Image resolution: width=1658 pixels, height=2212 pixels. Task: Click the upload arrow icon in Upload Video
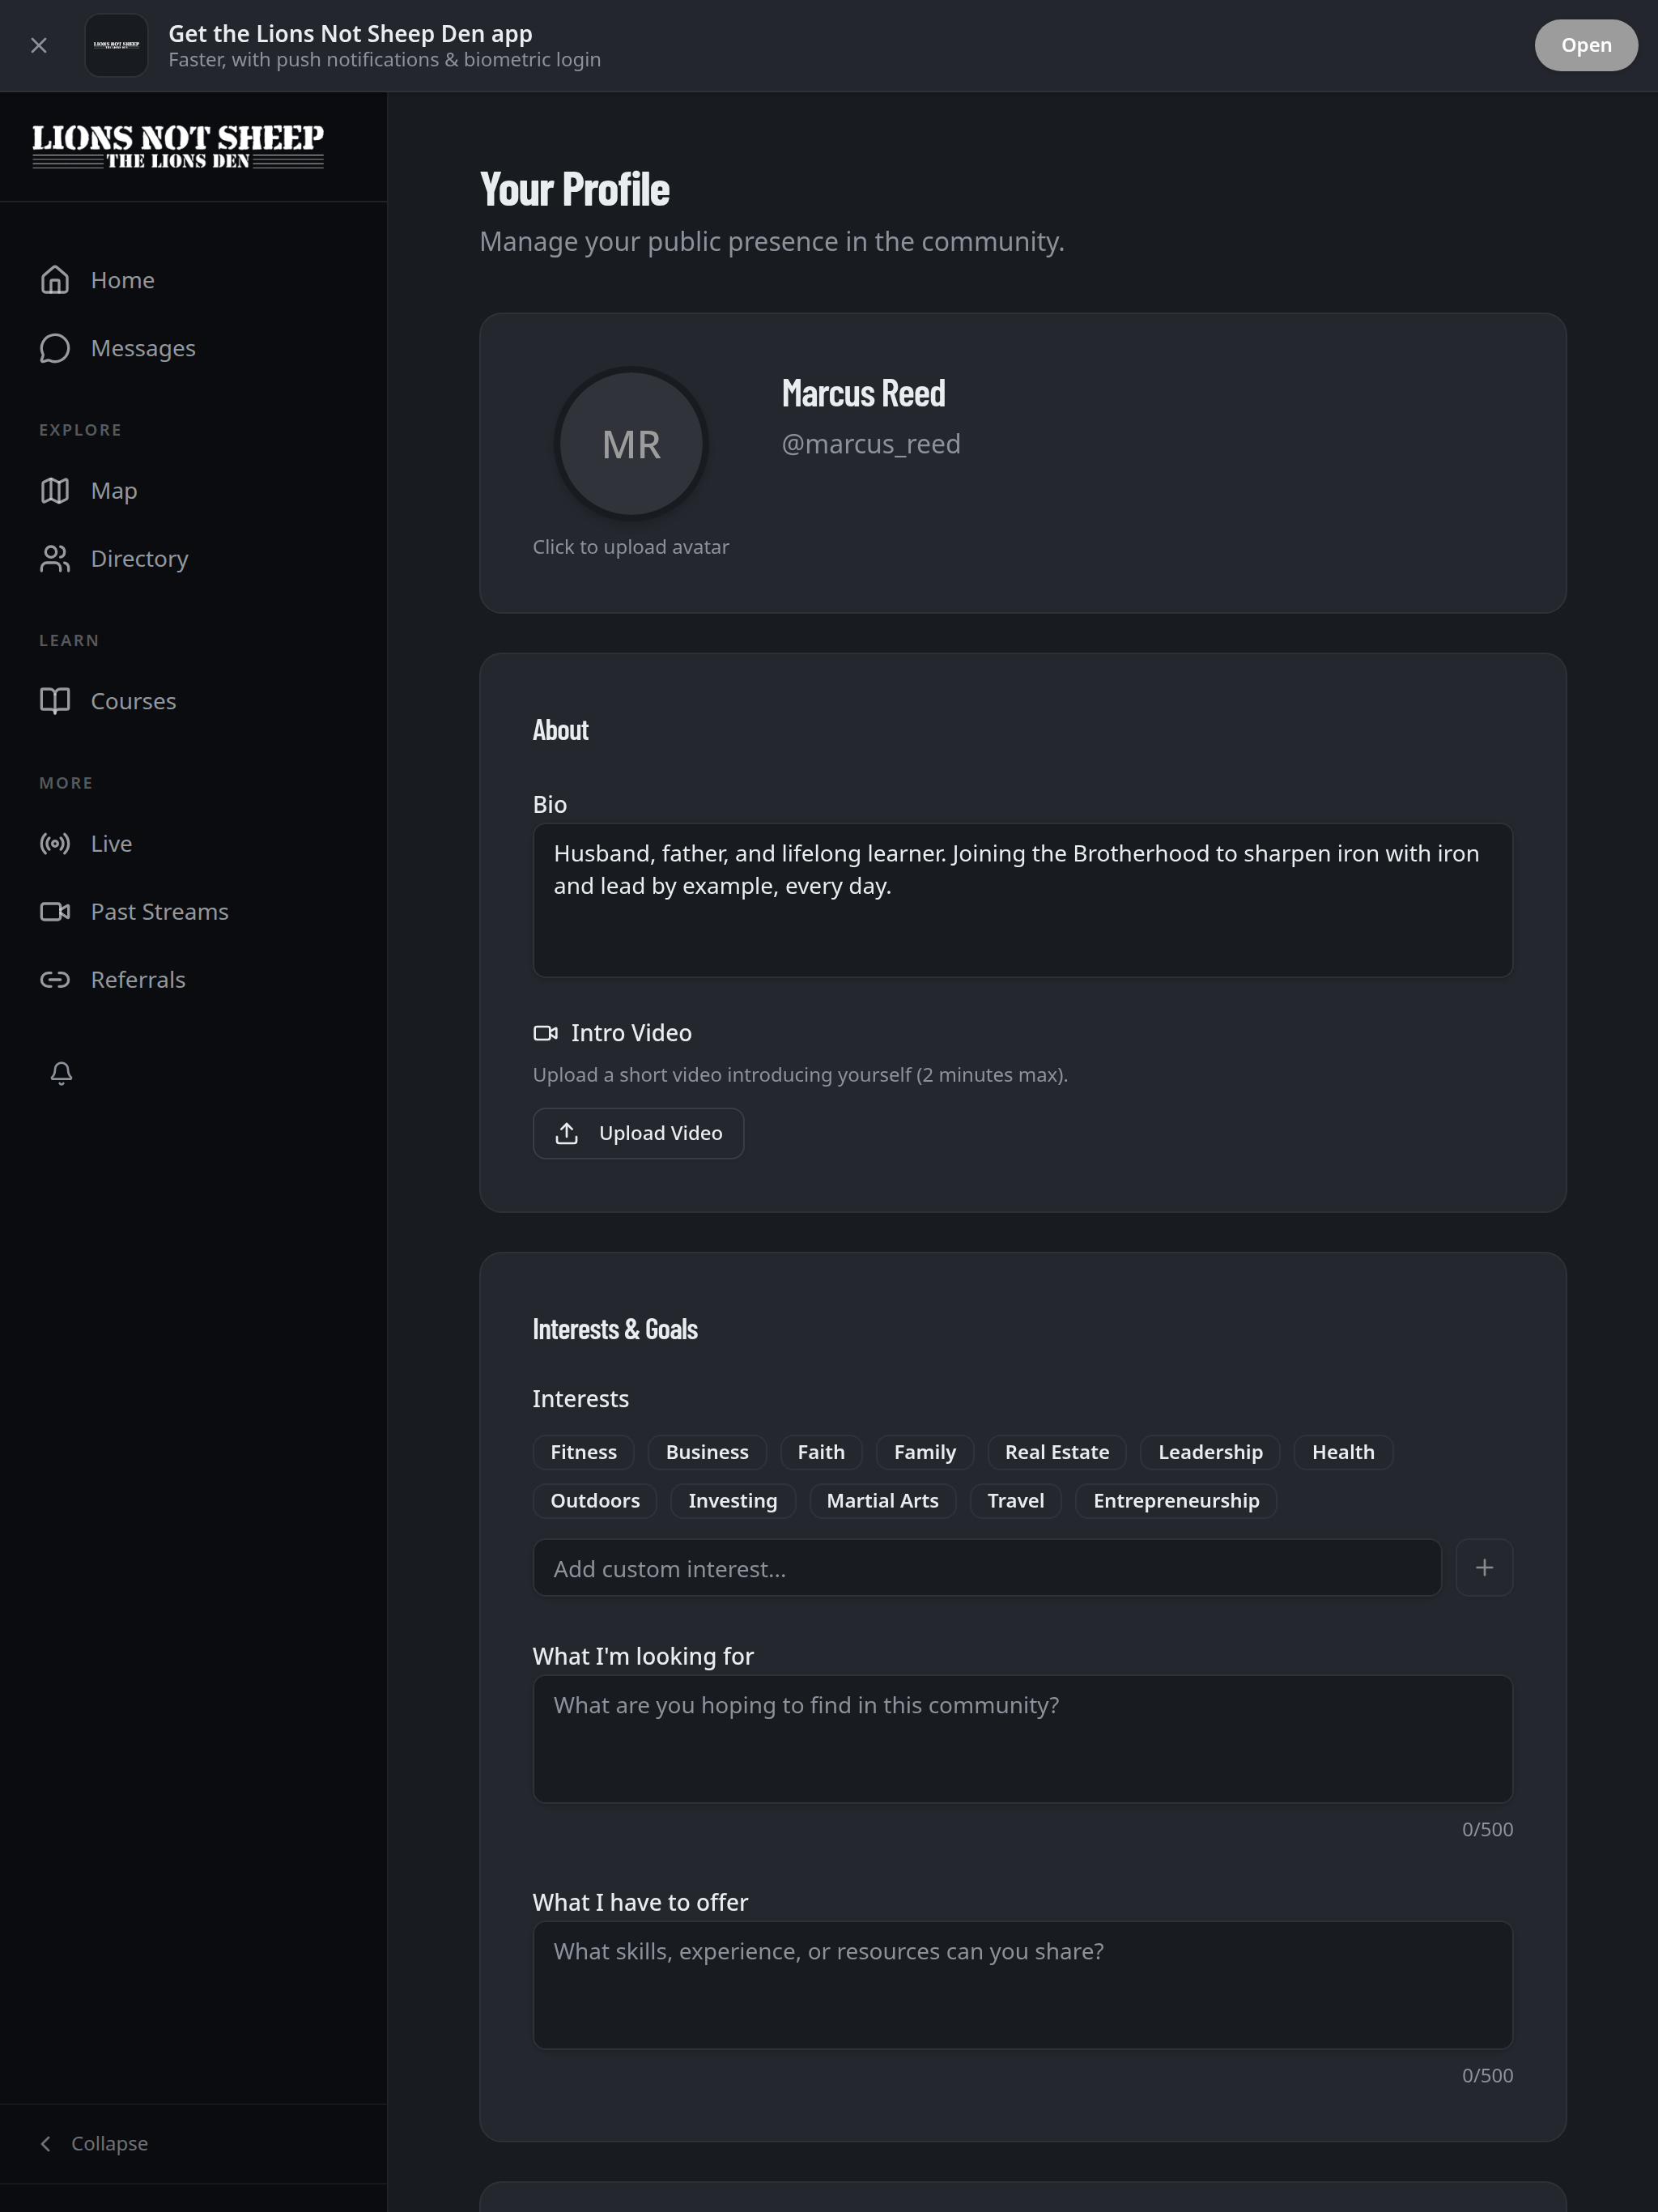click(567, 1133)
